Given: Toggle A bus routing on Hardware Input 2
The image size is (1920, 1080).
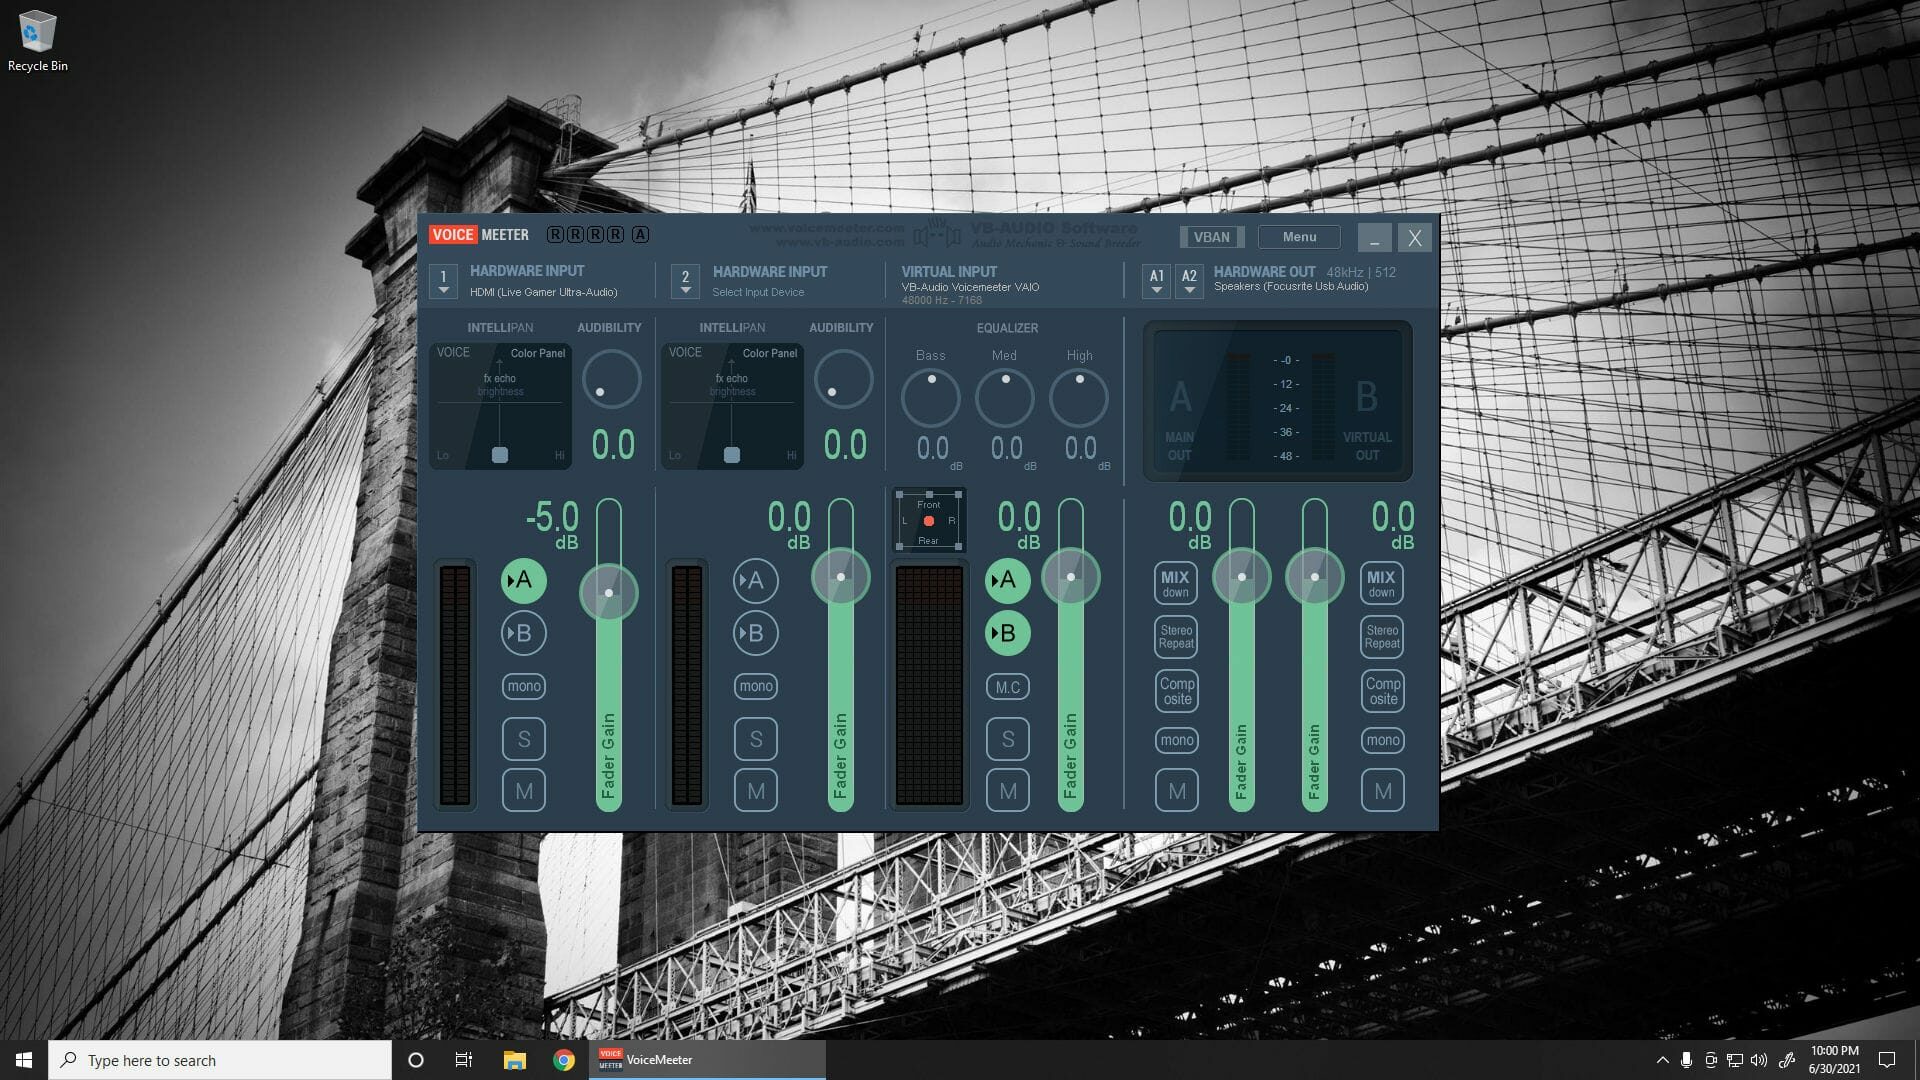Looking at the screenshot, I should 755,581.
